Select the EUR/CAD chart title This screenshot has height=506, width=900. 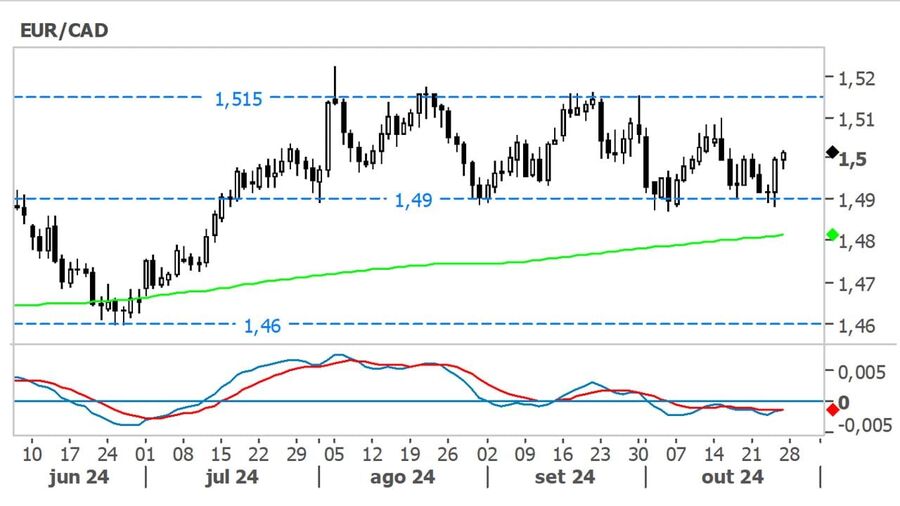(63, 30)
